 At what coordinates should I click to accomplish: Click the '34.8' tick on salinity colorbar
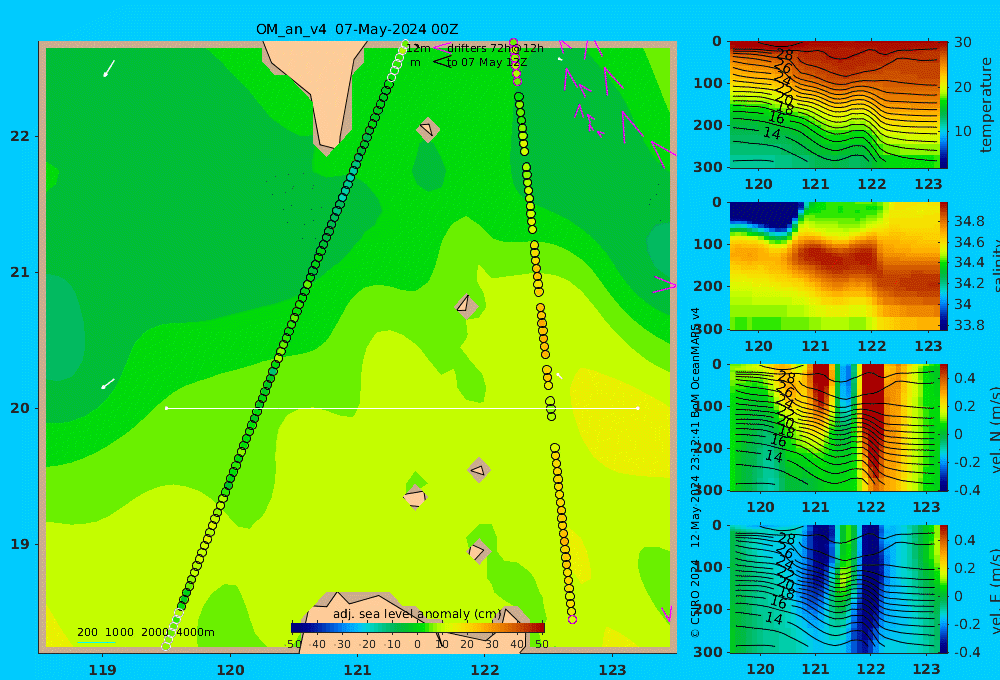pos(969,221)
